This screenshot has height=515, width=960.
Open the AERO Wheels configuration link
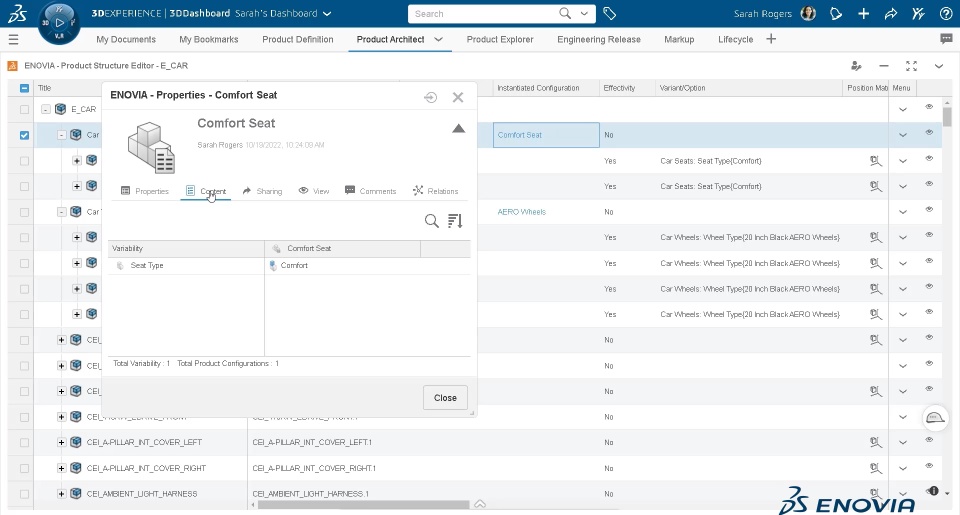(522, 212)
